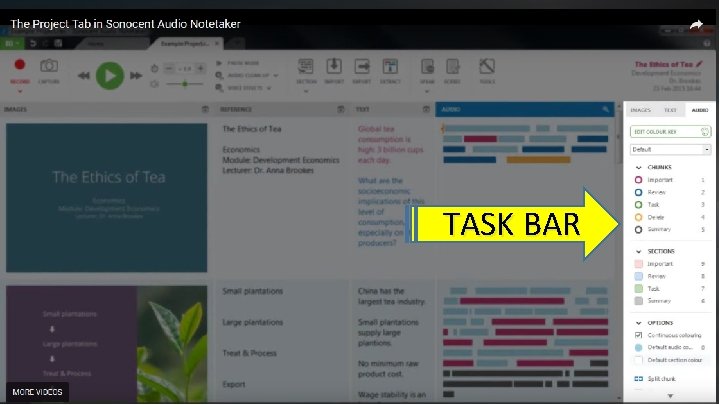Select The Ethics of Tea slide thumbnail
This screenshot has width=720, height=405.
(x=107, y=198)
